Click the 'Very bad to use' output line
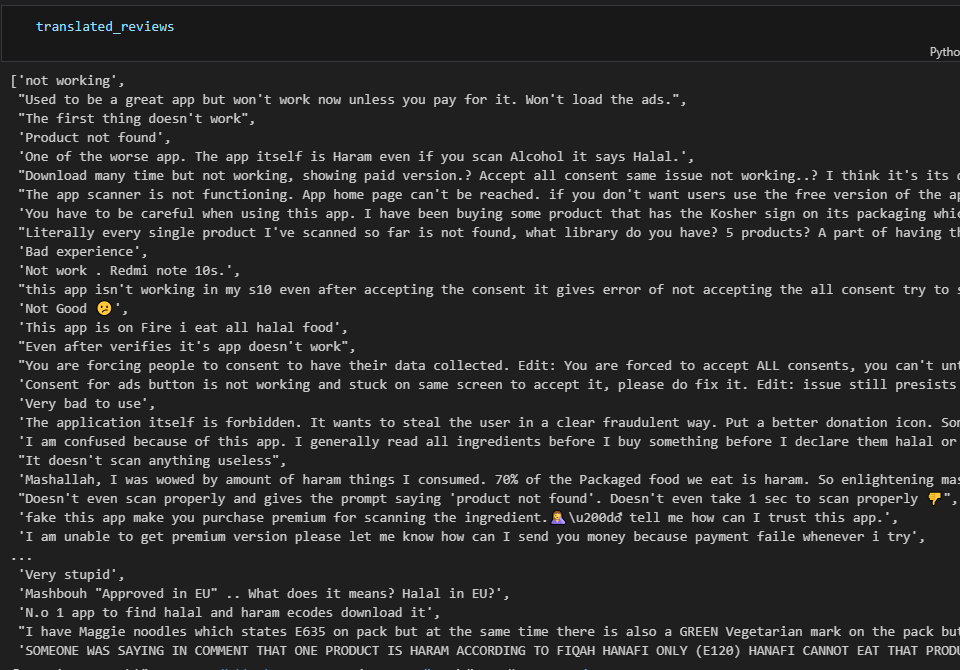Screen dimensions: 960x670 (86, 404)
